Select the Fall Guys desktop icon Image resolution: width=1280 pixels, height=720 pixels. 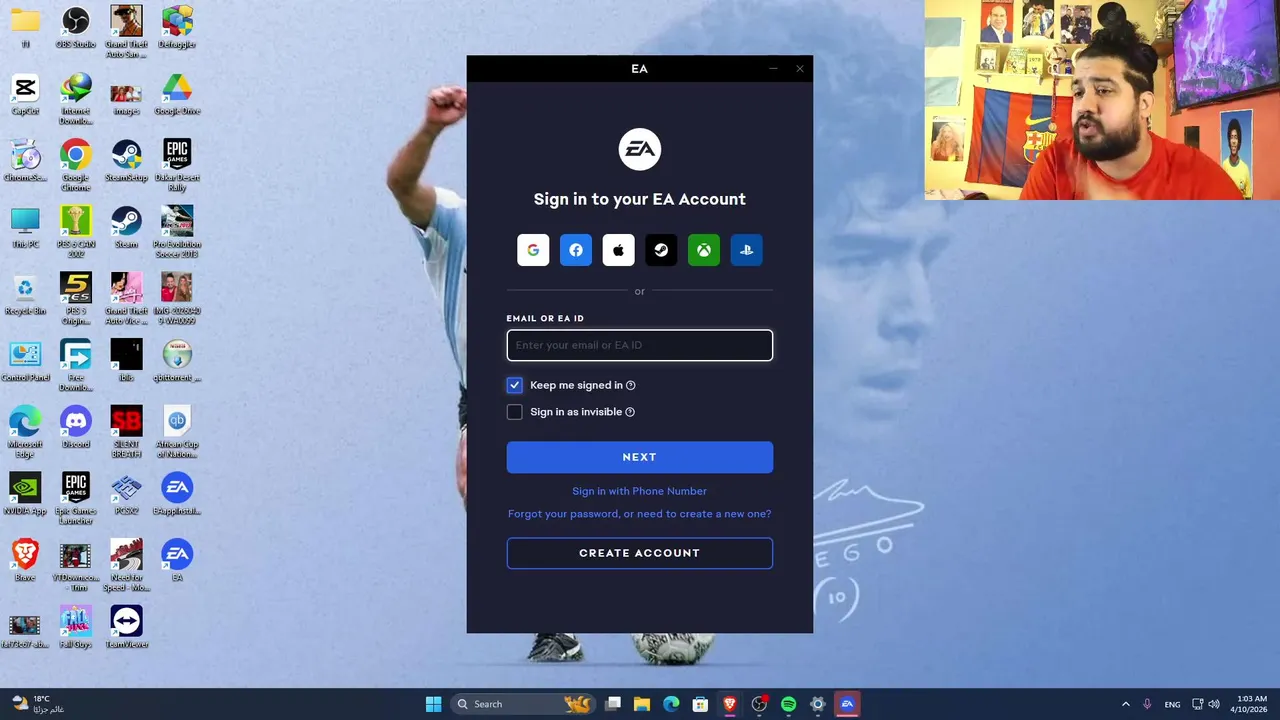pyautogui.click(x=76, y=628)
